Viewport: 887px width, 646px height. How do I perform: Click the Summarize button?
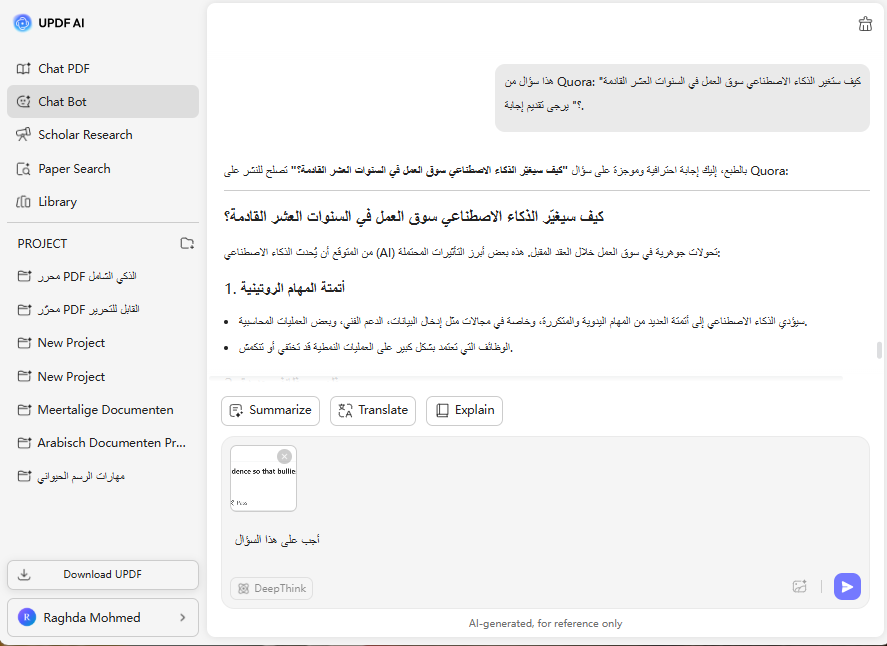click(270, 410)
